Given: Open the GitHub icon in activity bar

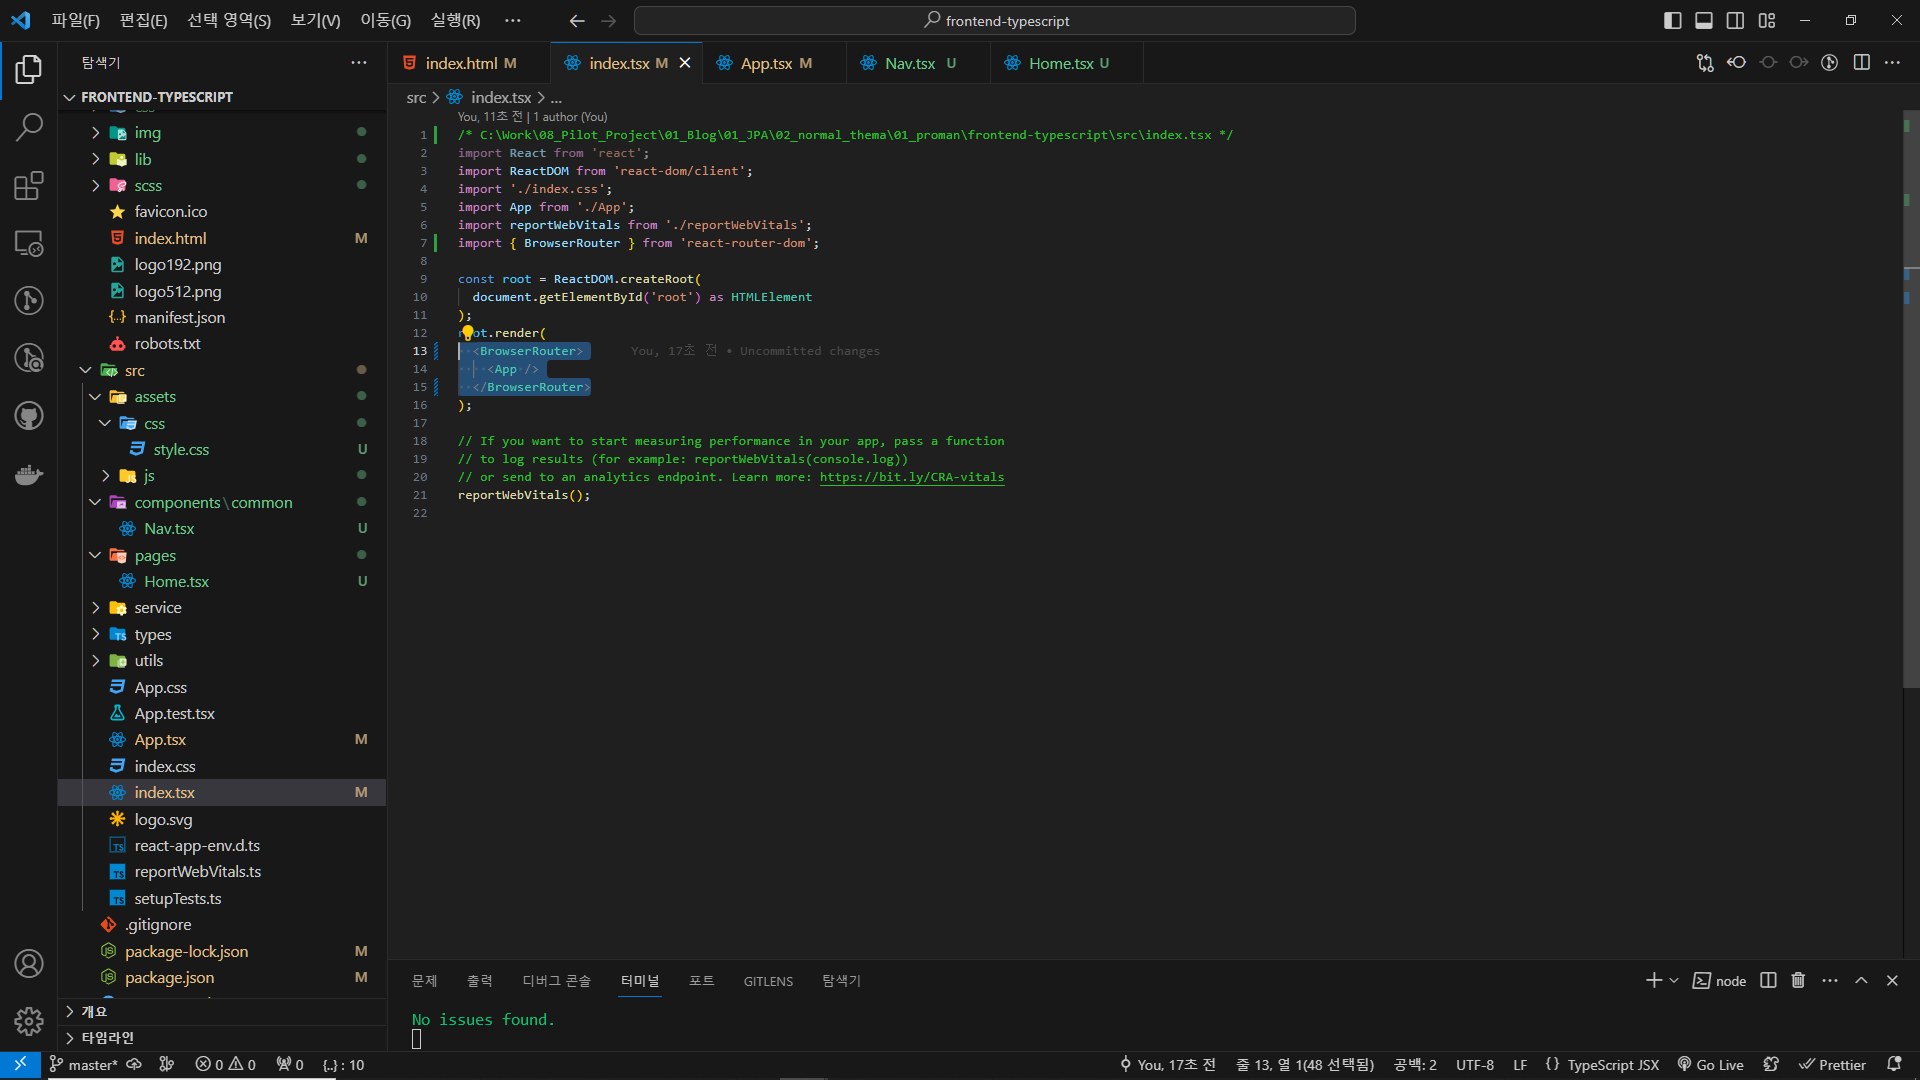Looking at the screenshot, I should click(x=29, y=416).
